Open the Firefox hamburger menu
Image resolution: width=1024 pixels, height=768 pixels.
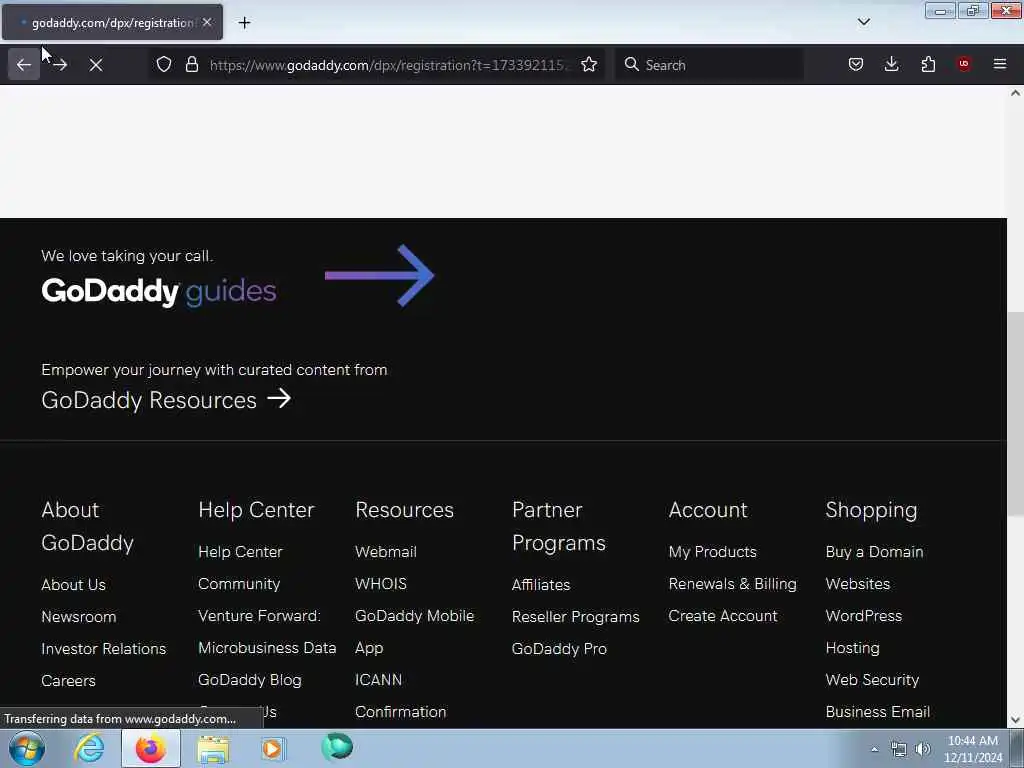click(x=999, y=64)
